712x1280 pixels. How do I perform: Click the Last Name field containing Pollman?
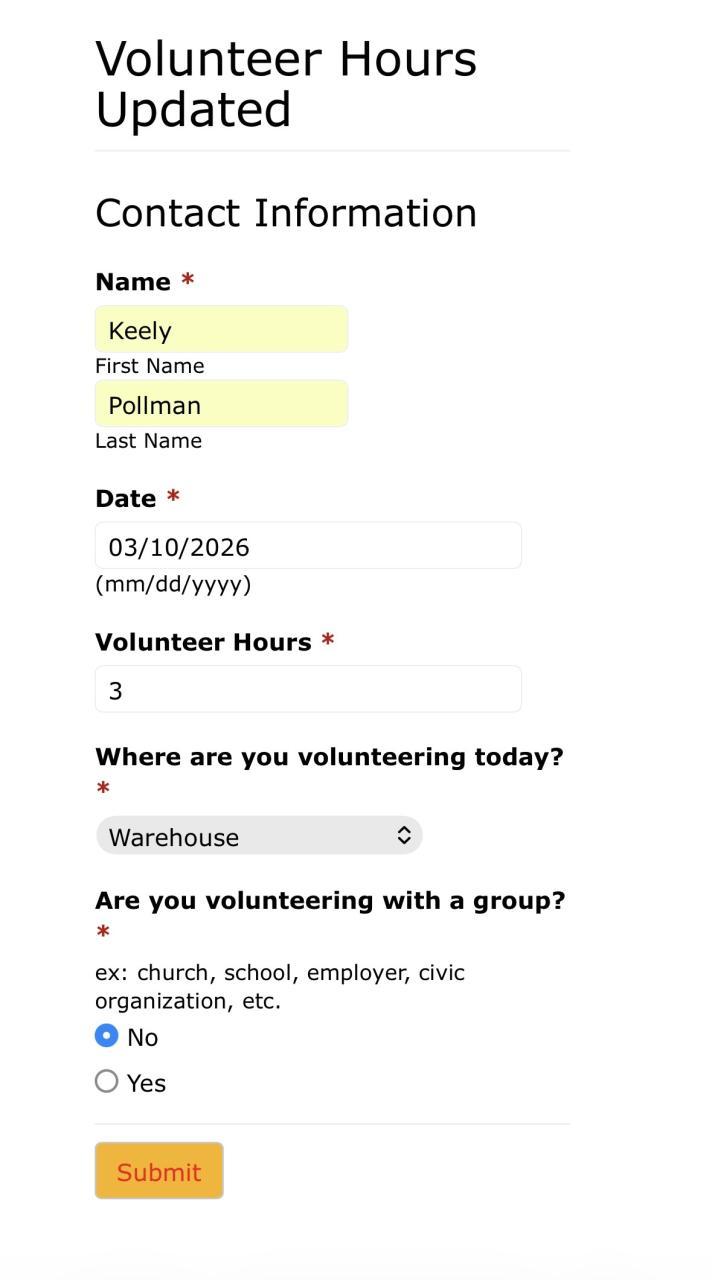pyautogui.click(x=221, y=405)
